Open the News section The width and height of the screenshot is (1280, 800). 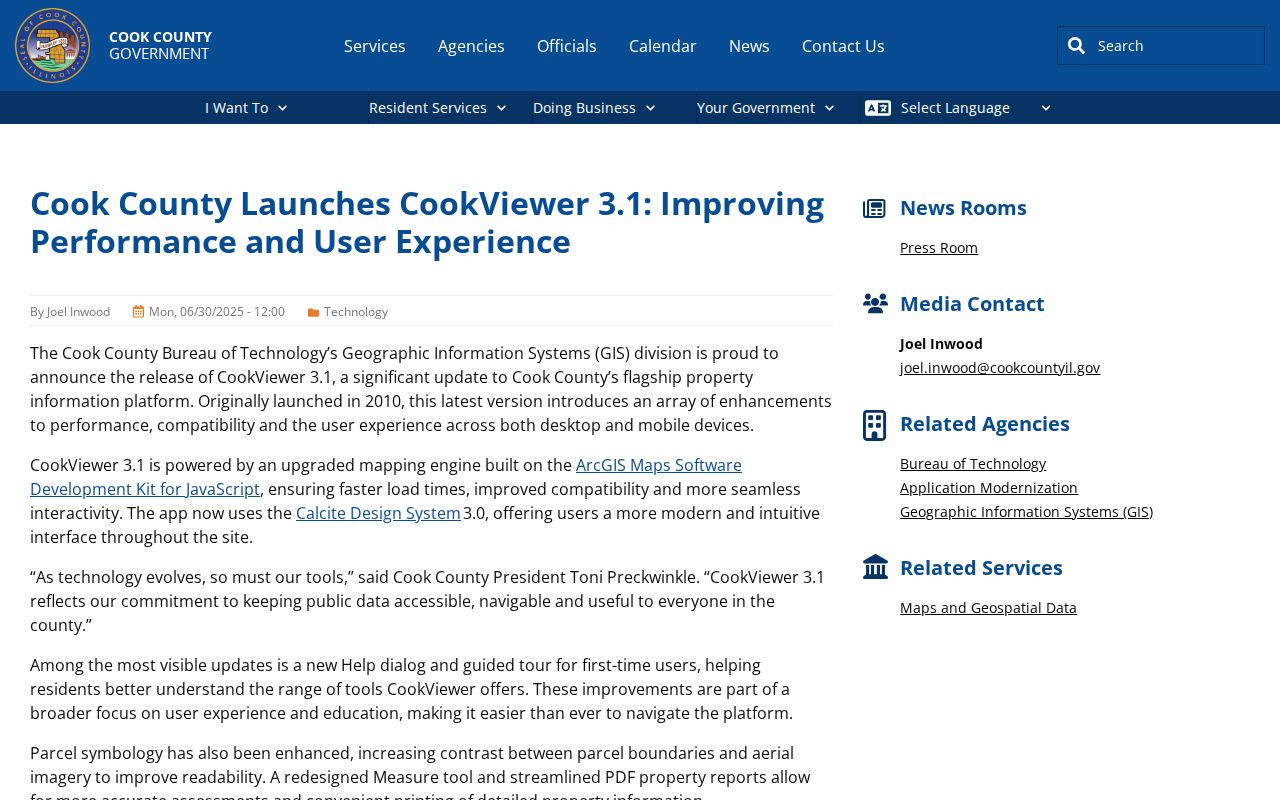pos(749,46)
